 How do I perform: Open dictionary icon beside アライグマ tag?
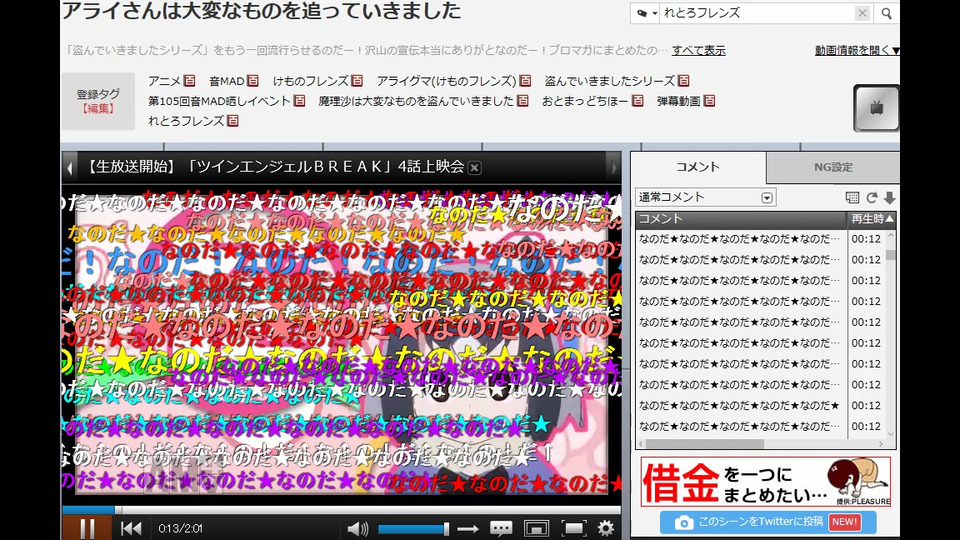coord(525,81)
